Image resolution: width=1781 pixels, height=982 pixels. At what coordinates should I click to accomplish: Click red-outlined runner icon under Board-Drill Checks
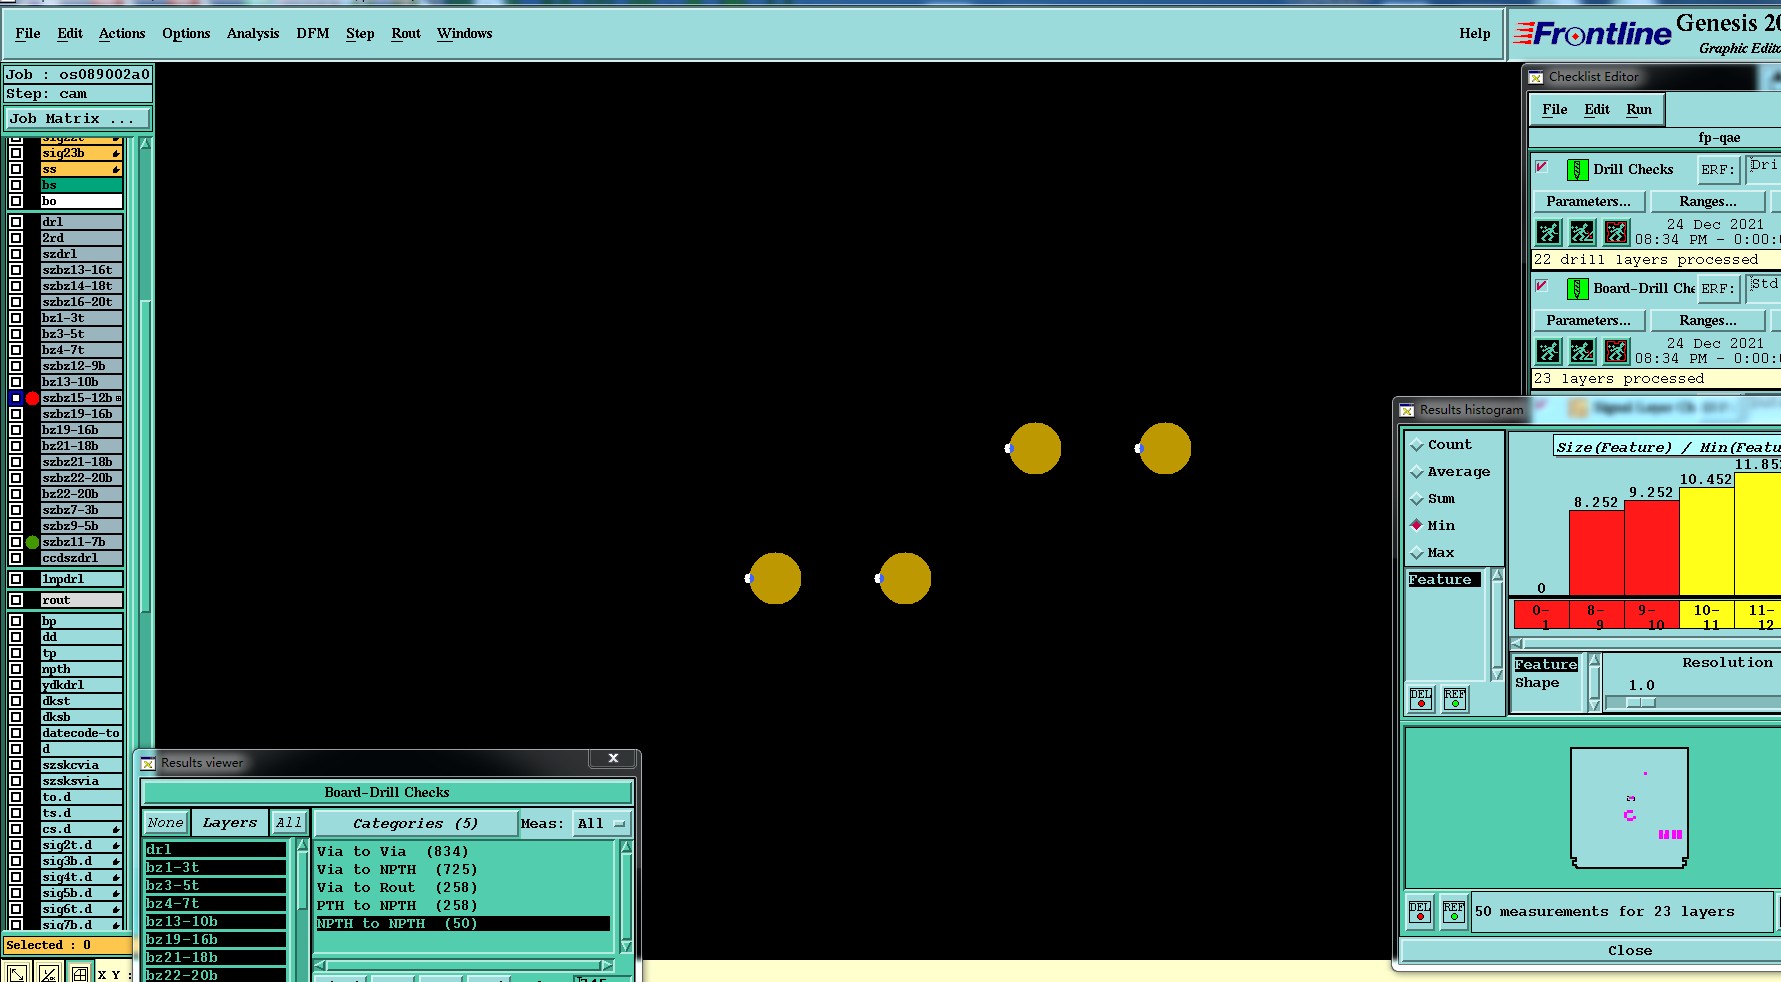click(1616, 352)
